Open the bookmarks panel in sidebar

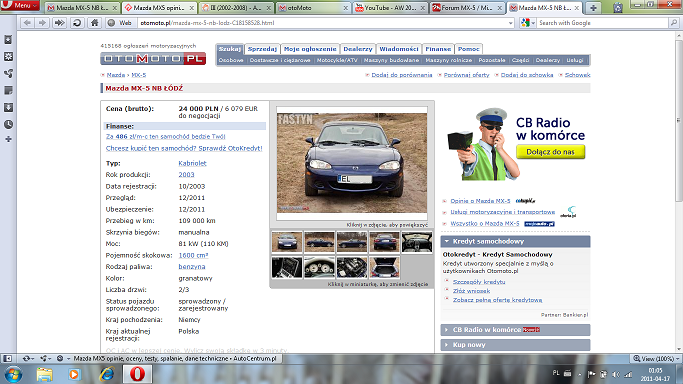tap(8, 40)
